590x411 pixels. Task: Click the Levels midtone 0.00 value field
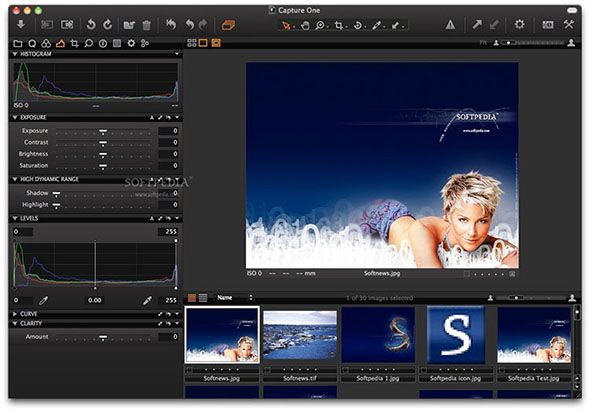tap(94, 300)
